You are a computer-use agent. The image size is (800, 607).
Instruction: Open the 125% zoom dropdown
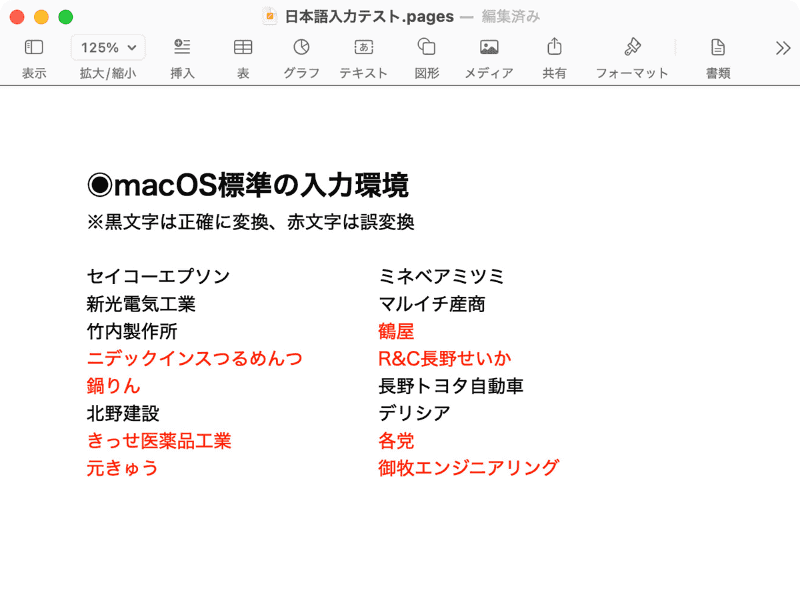point(108,47)
